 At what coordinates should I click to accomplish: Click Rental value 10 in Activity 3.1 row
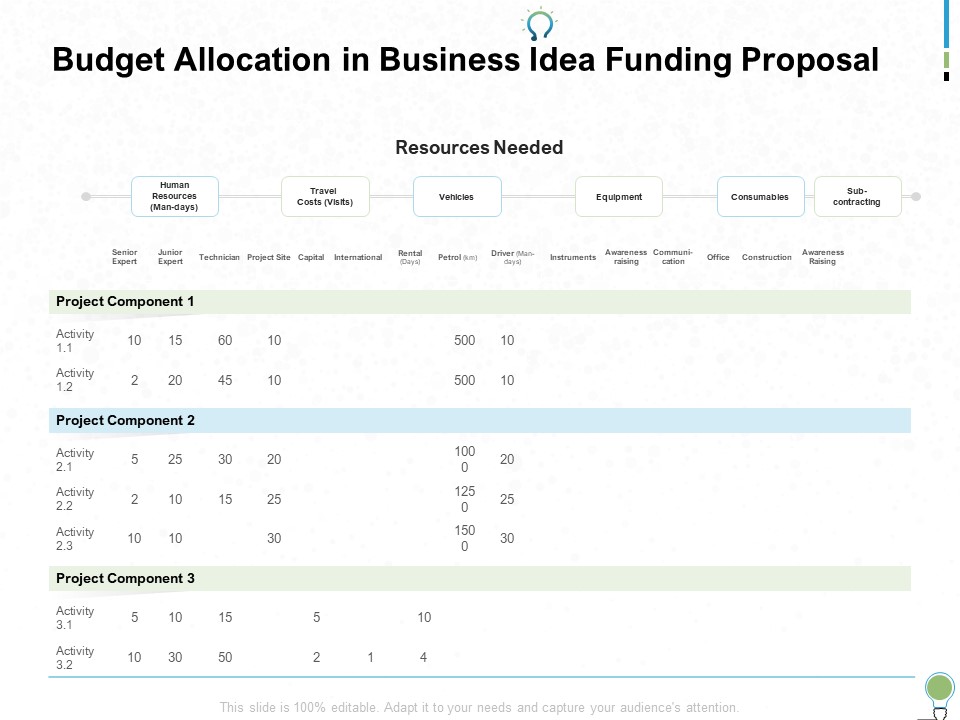click(x=424, y=617)
